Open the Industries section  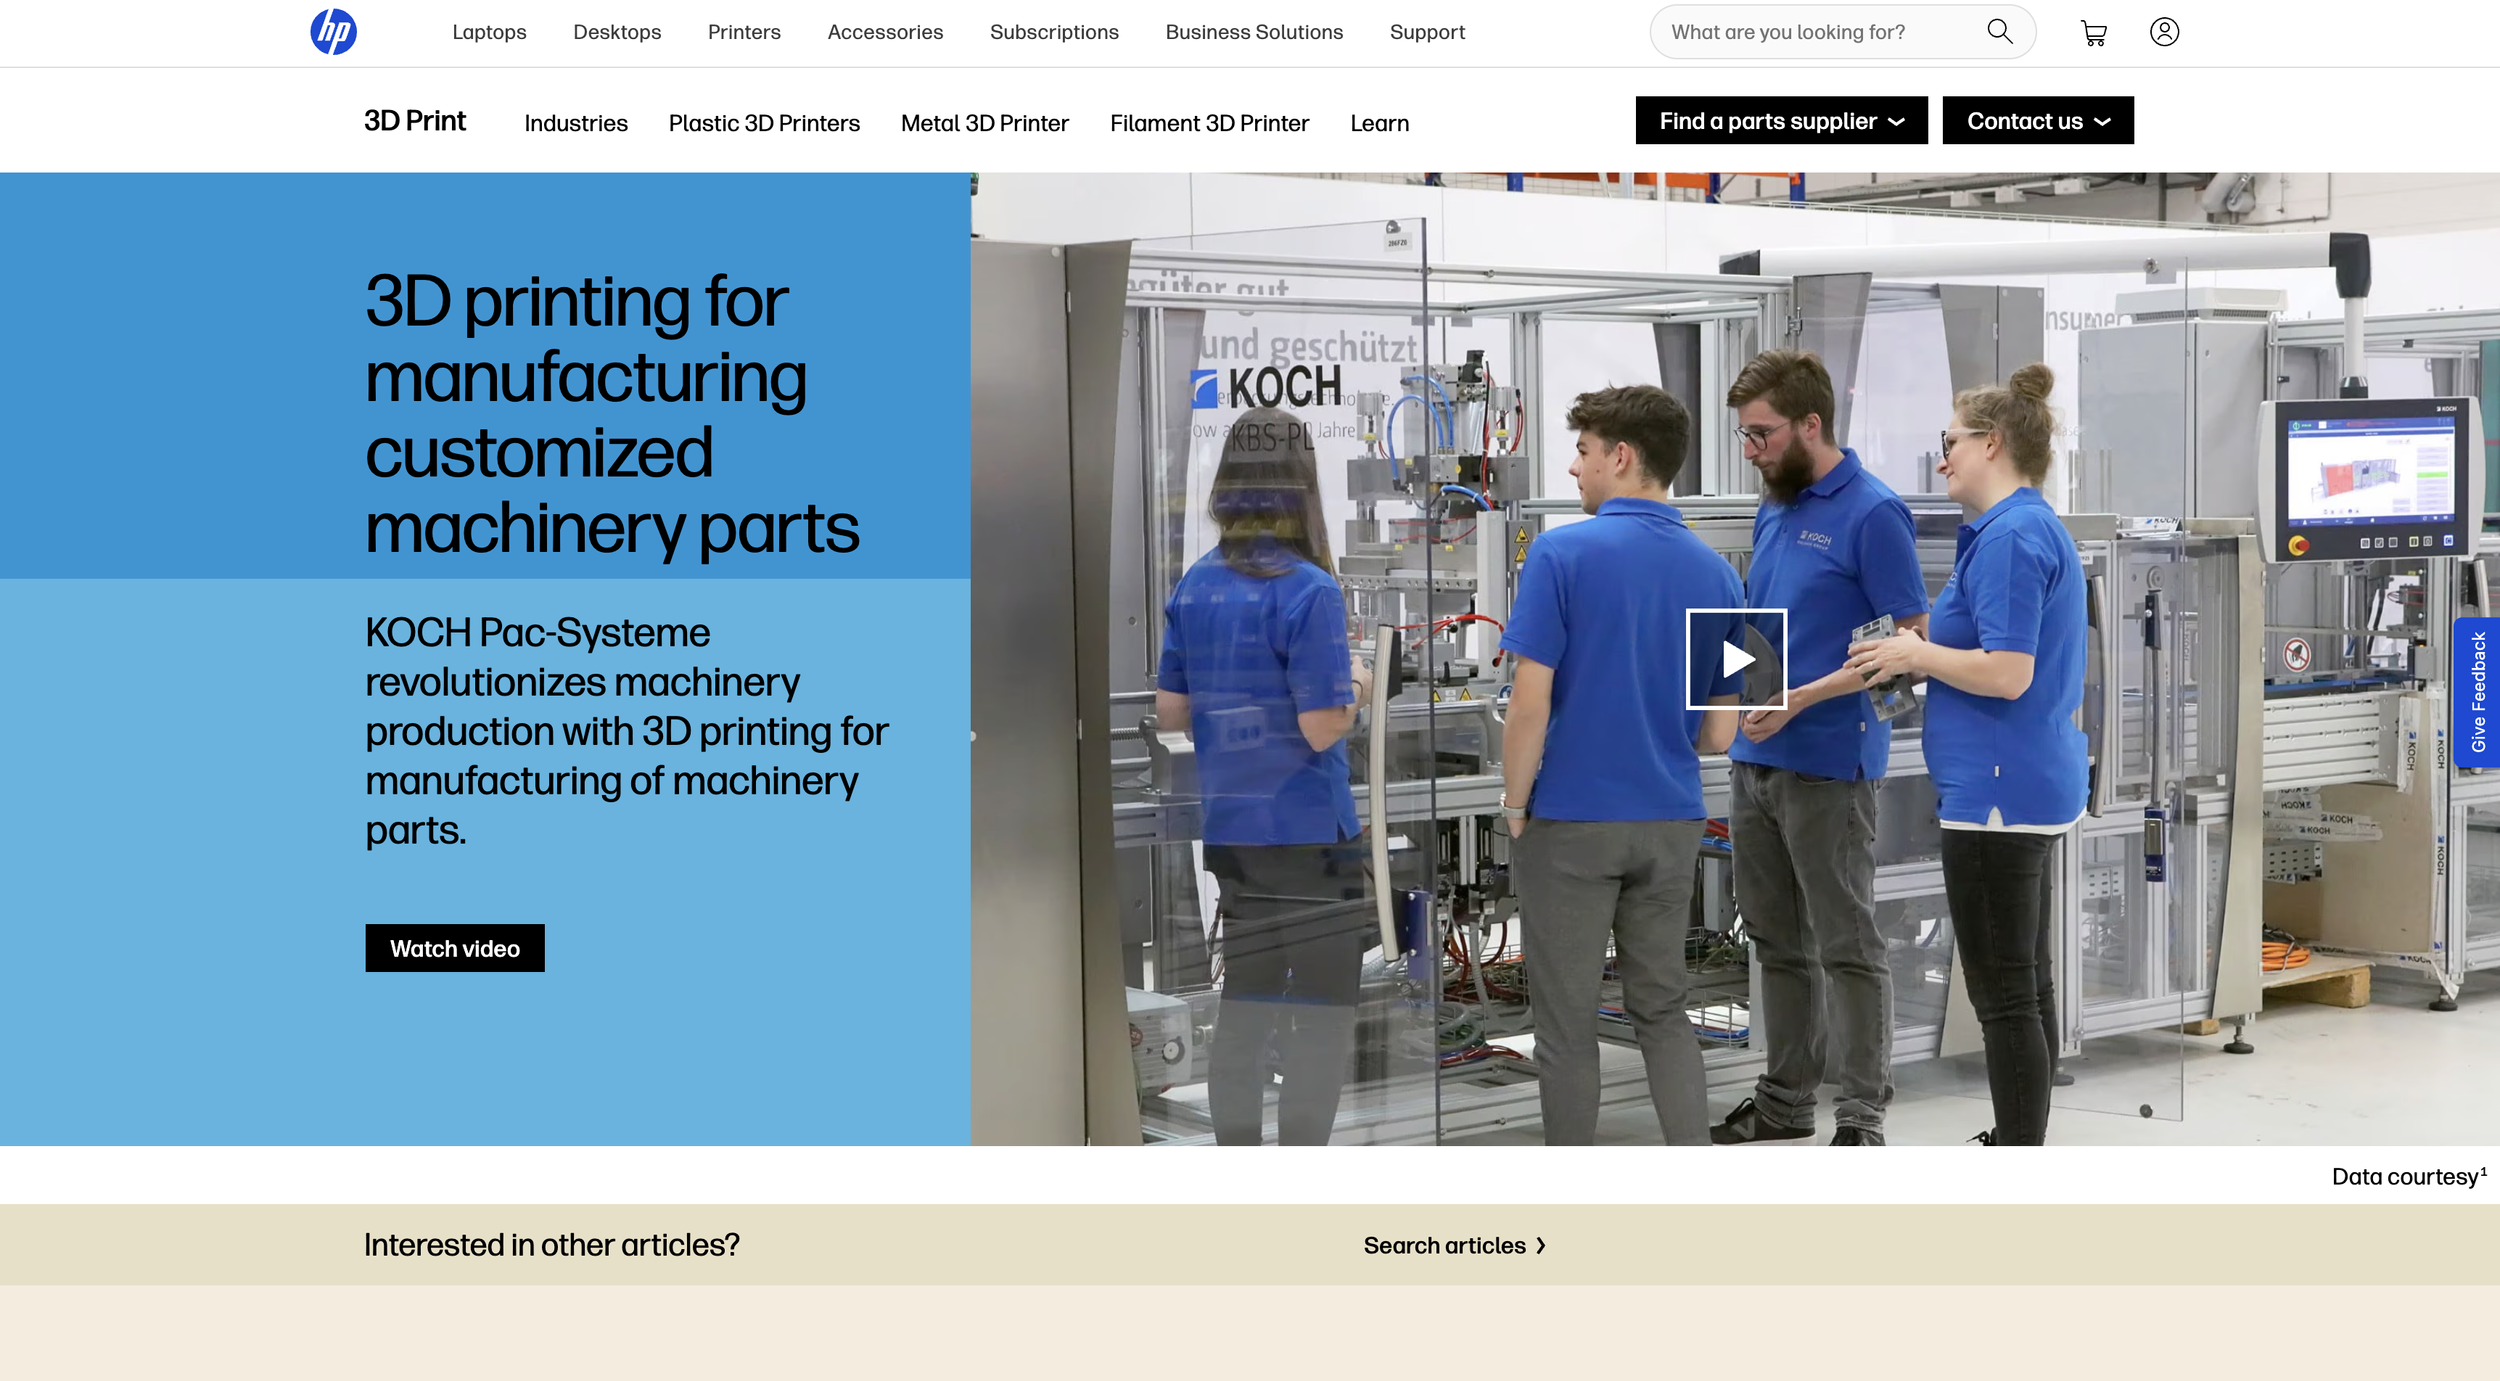(x=576, y=123)
